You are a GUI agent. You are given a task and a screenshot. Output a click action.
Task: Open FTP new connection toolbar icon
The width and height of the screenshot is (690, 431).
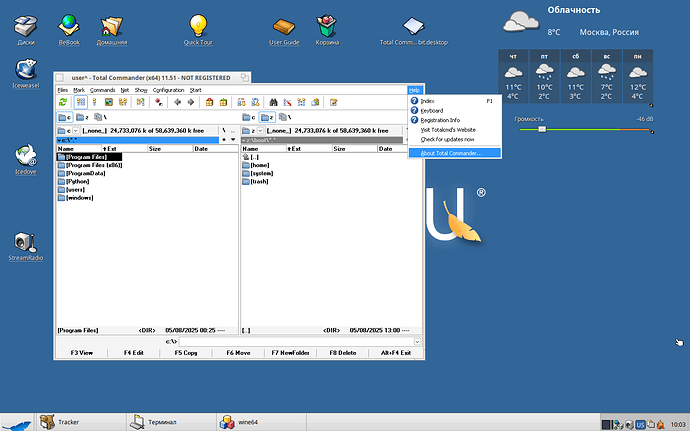coord(255,102)
